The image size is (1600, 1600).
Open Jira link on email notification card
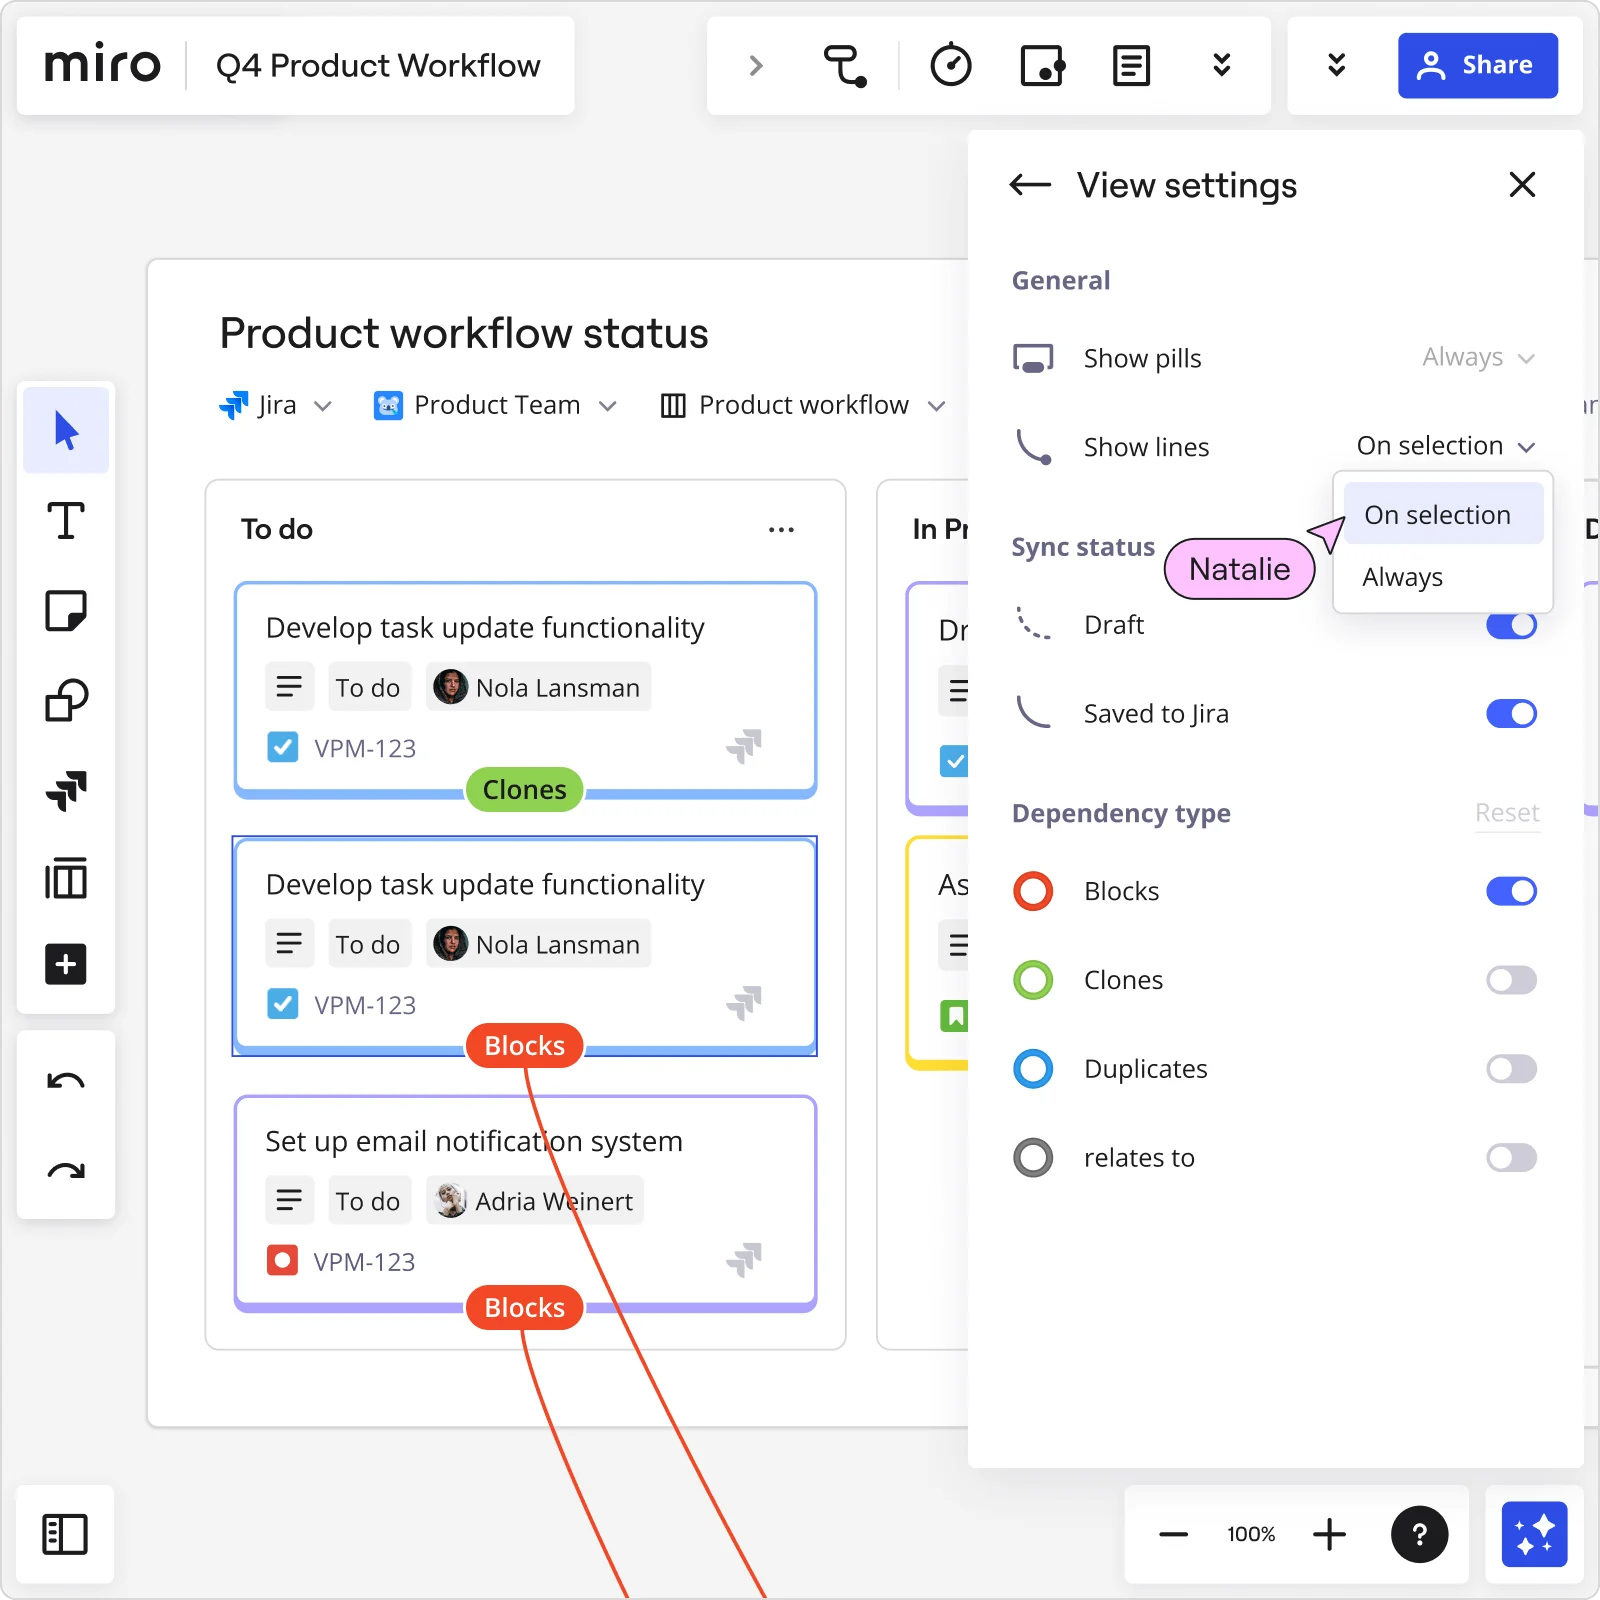744,1260
